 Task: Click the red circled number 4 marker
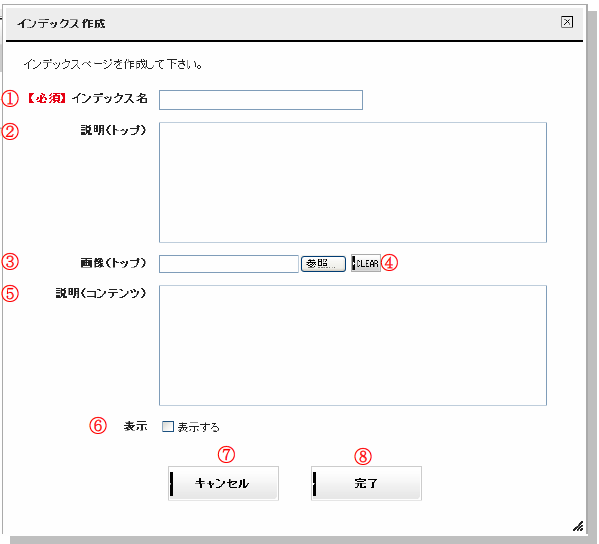coord(390,263)
